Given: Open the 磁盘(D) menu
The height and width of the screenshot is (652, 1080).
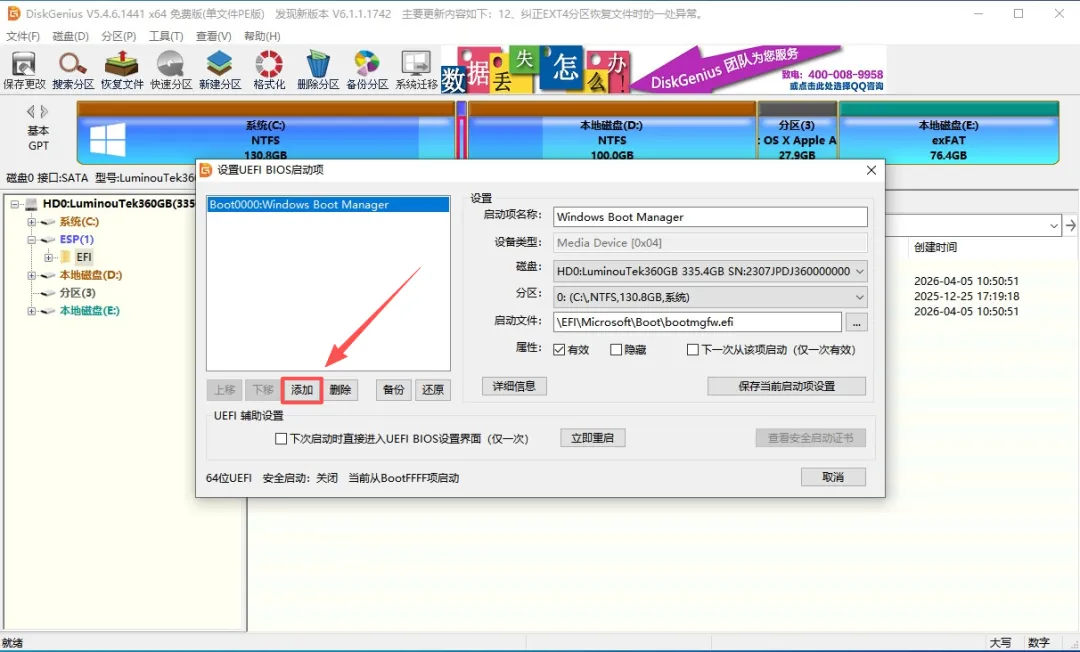Looking at the screenshot, I should click(x=70, y=36).
